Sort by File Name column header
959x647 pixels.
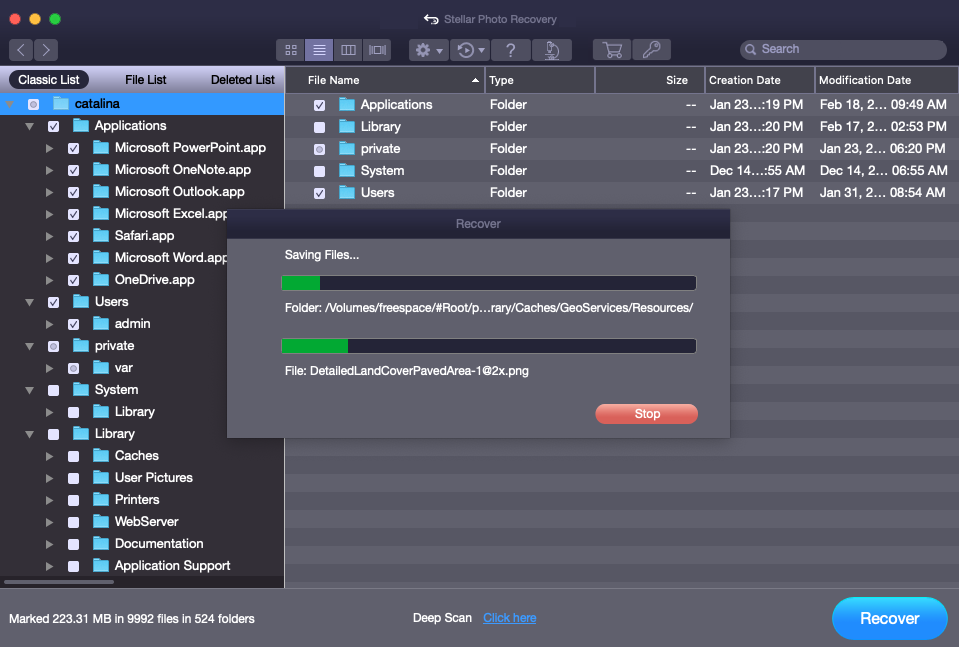click(x=385, y=80)
